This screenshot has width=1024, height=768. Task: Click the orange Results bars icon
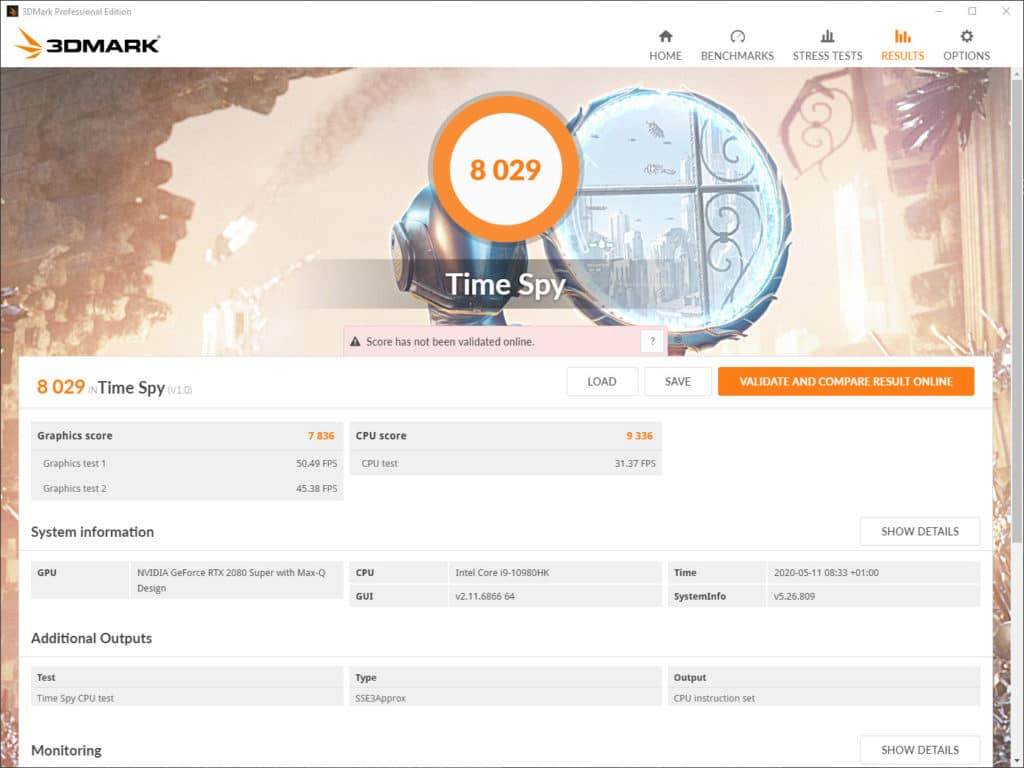pos(903,36)
